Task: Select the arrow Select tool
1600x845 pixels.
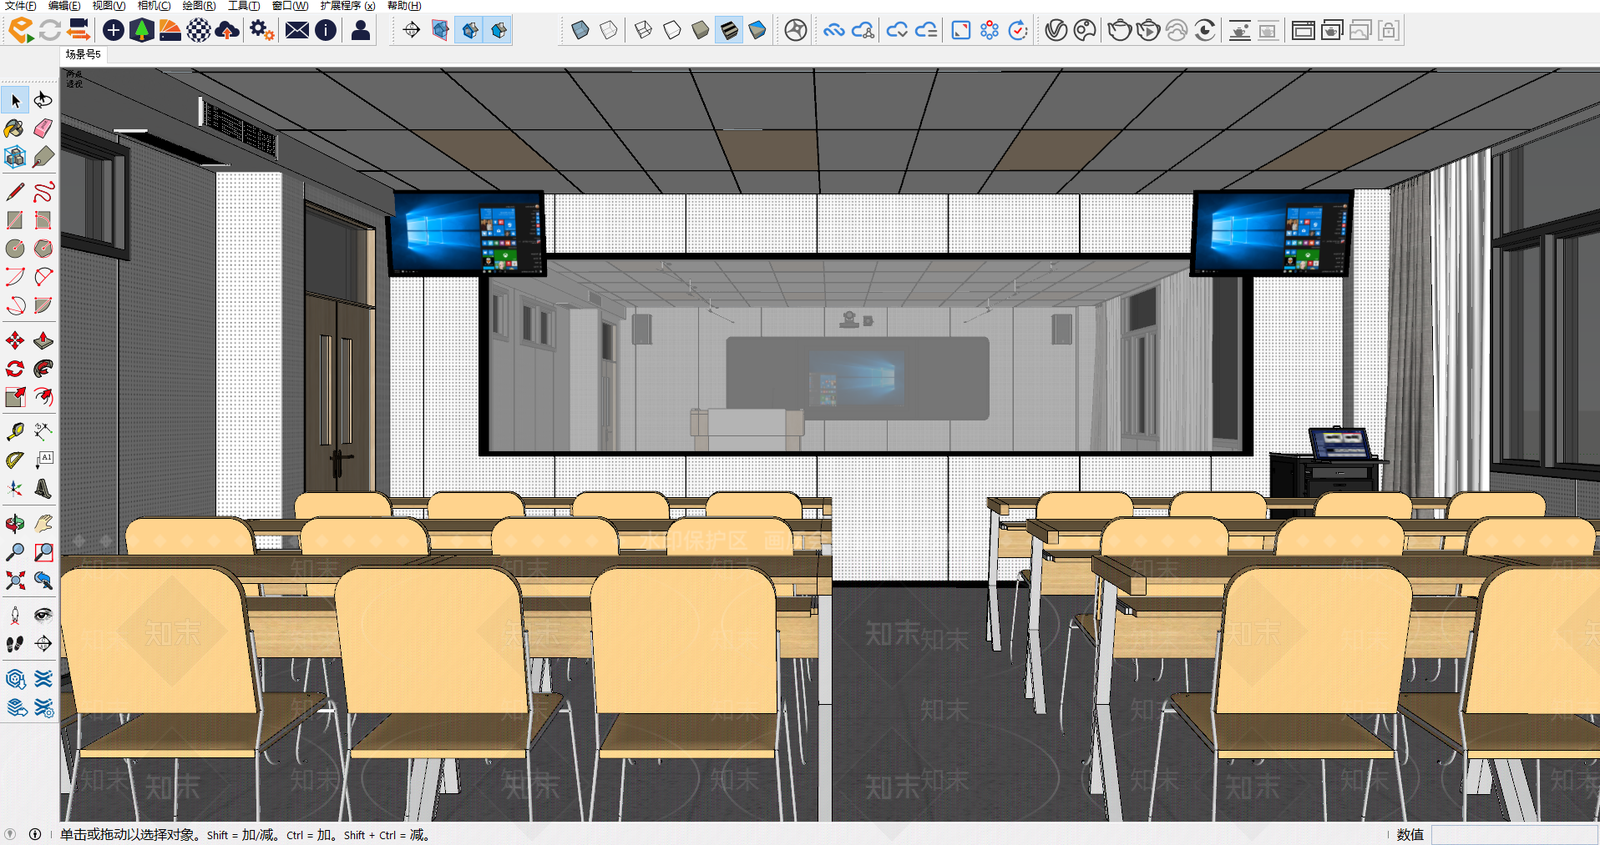Action: [x=15, y=100]
